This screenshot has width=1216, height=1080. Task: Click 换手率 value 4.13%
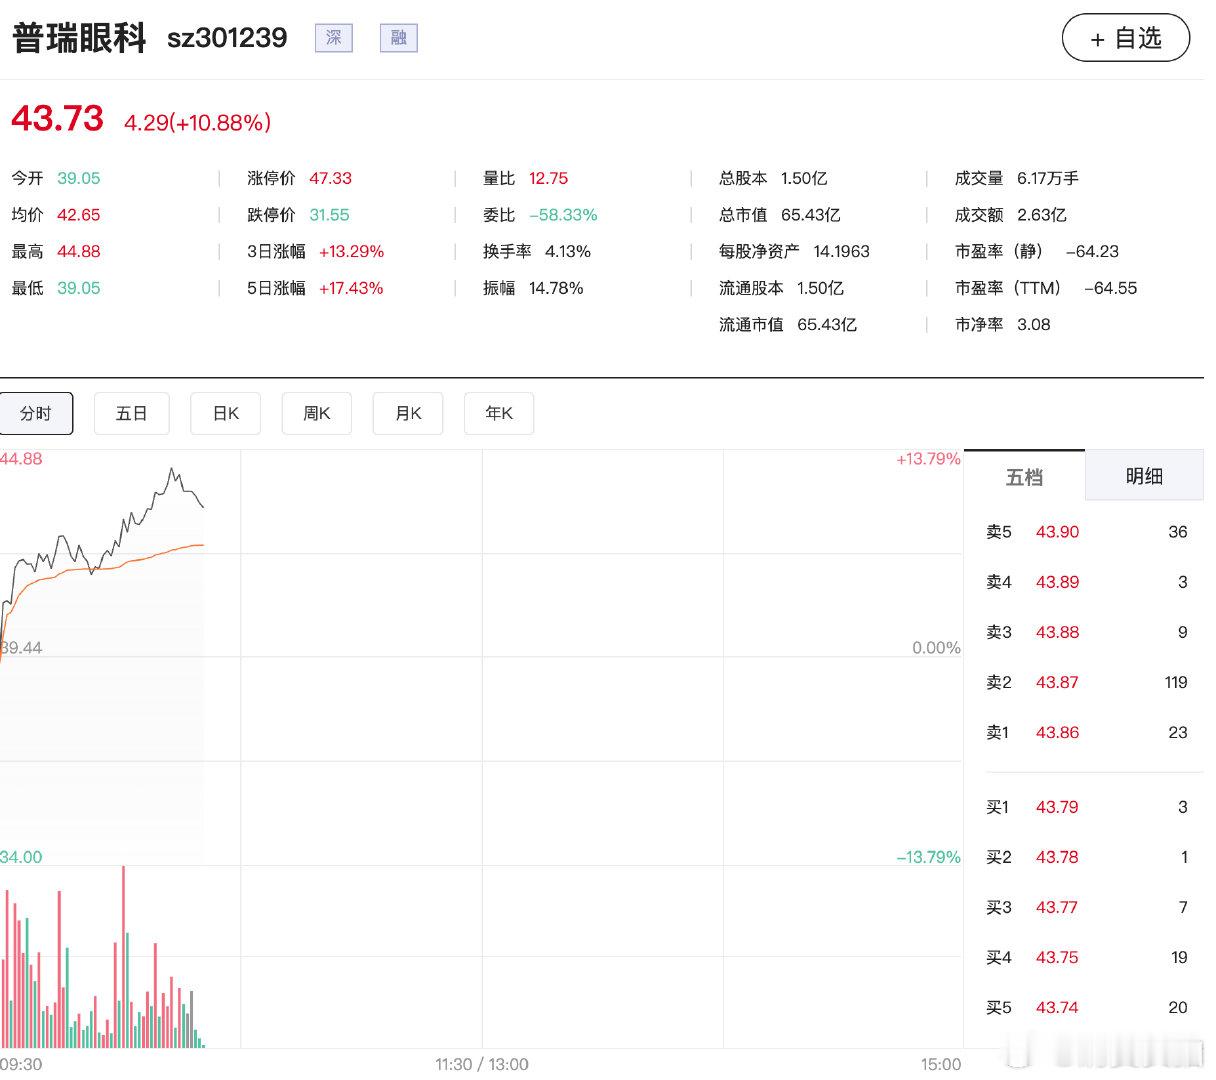[568, 252]
